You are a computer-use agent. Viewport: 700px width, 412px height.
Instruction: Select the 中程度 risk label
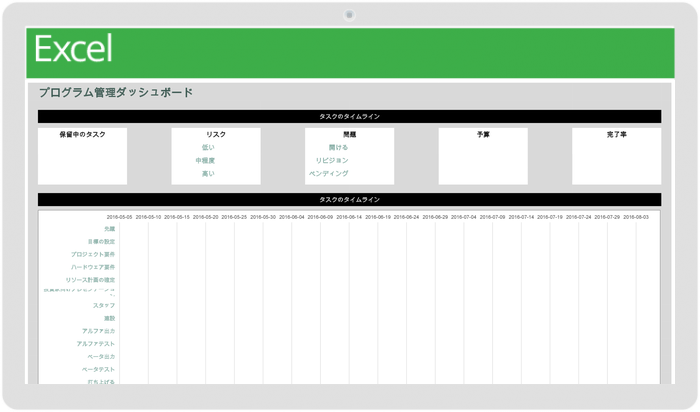(x=205, y=160)
